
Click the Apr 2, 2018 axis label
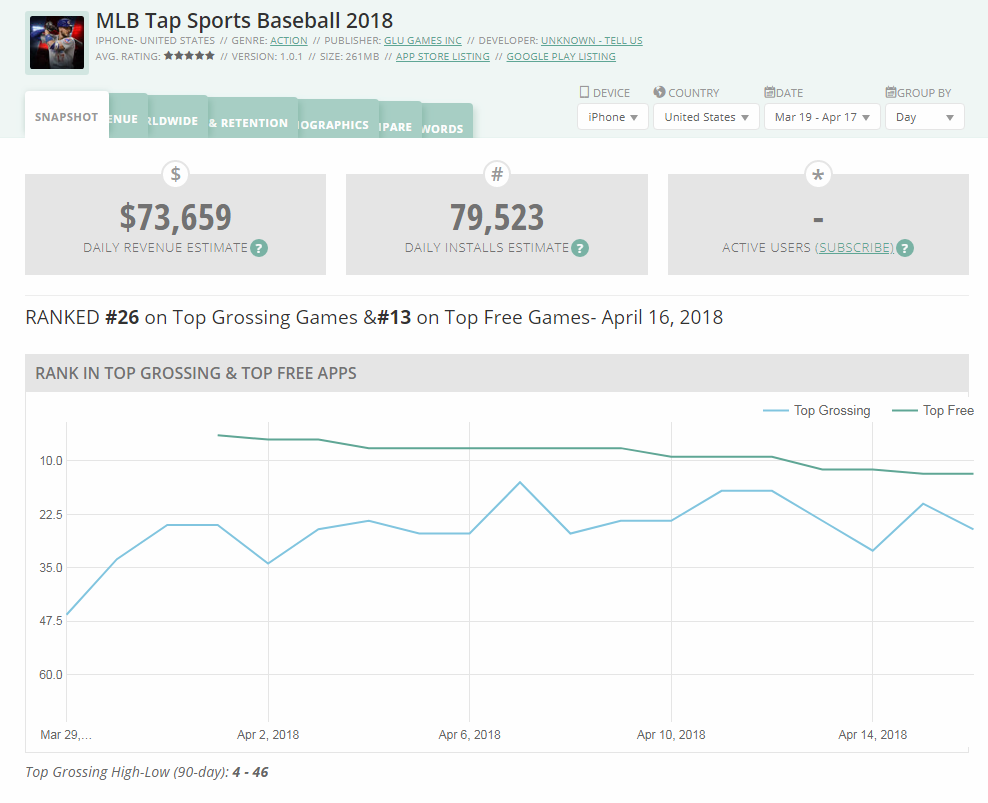click(x=268, y=734)
